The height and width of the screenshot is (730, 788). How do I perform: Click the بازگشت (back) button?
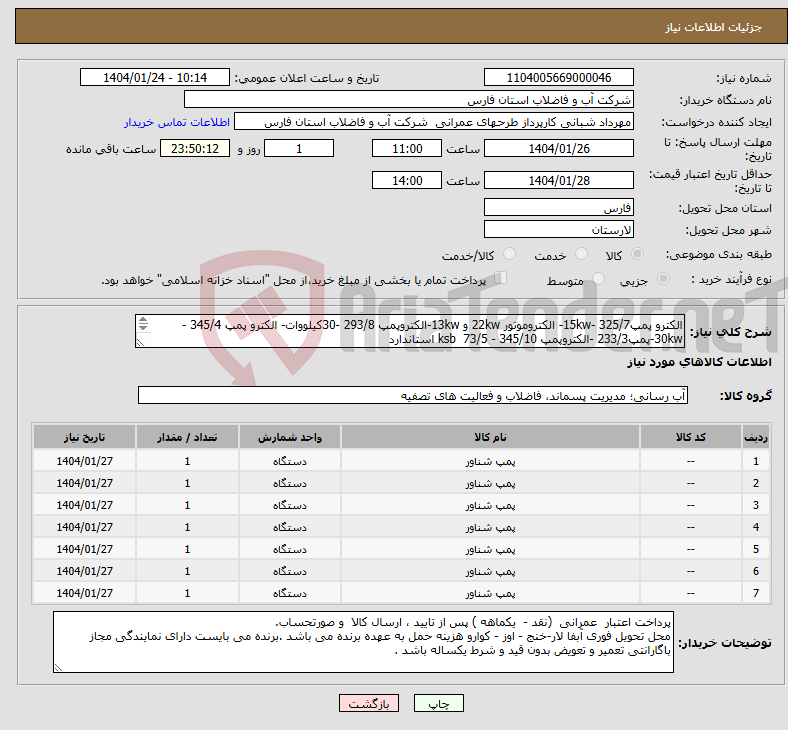[369, 703]
